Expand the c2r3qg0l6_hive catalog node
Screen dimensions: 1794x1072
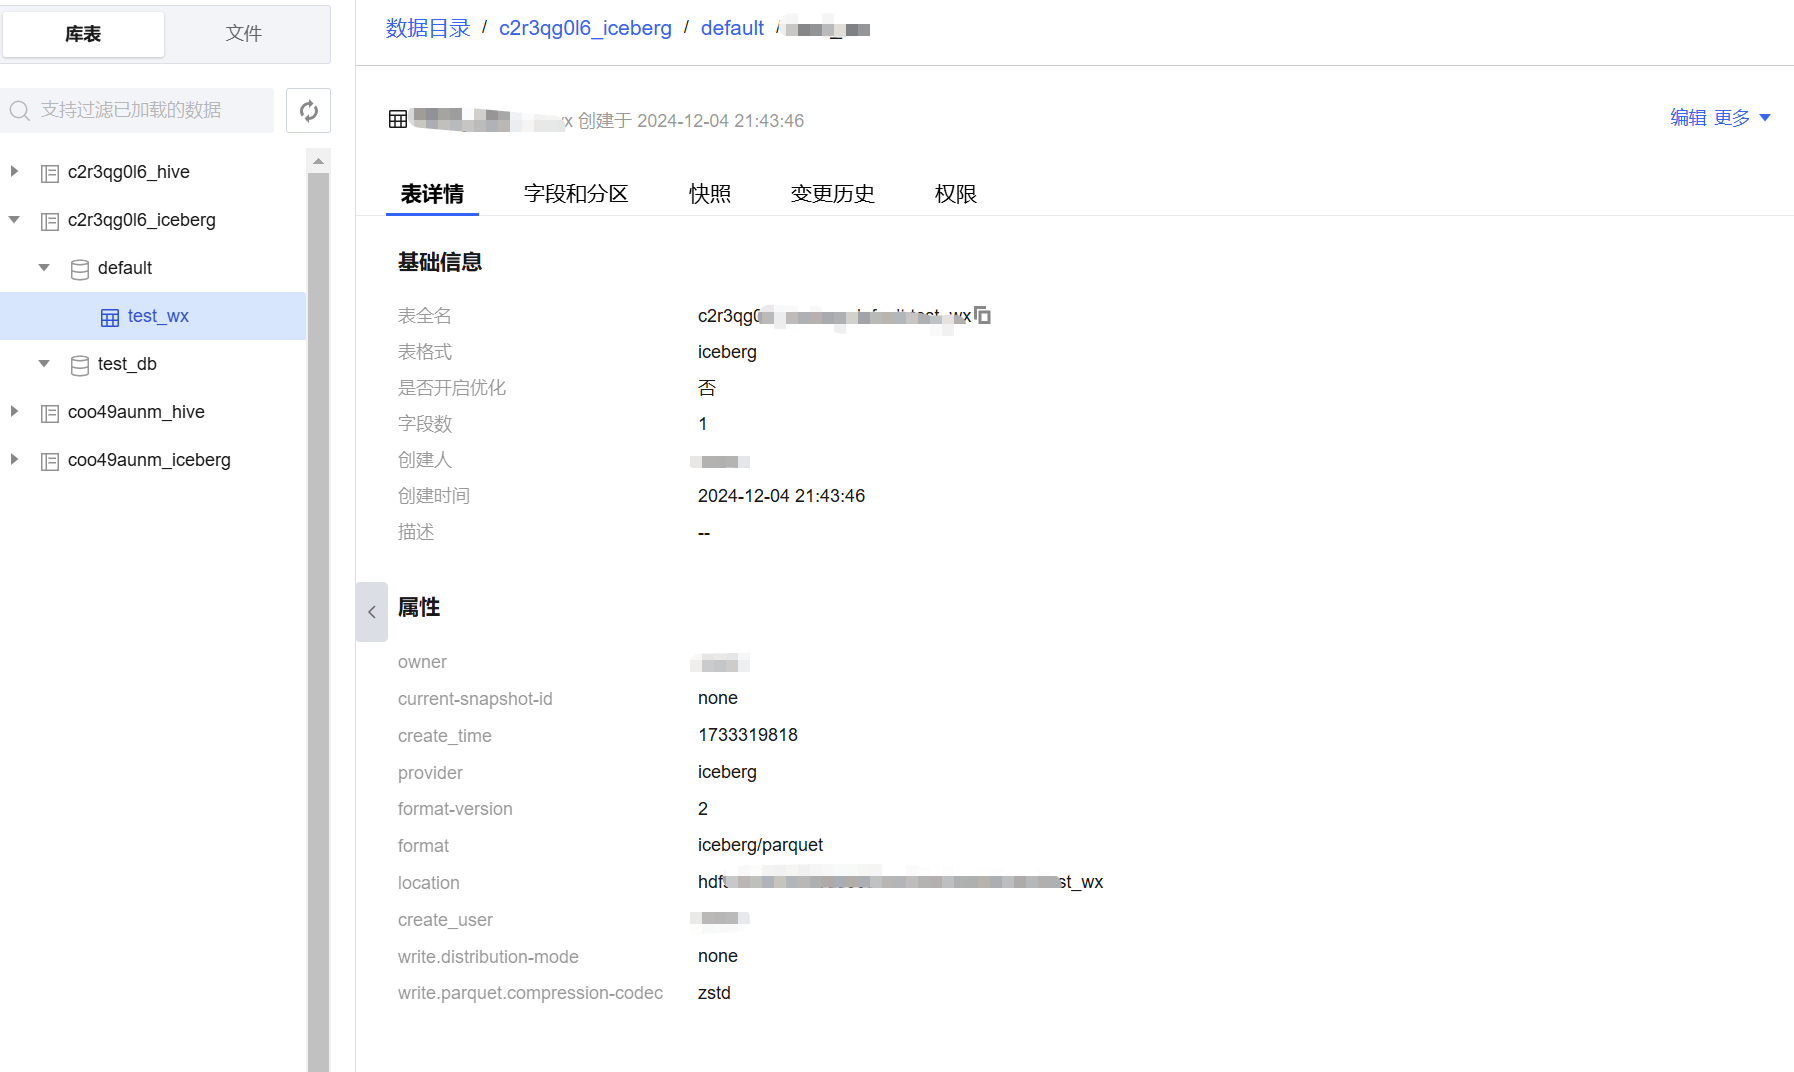click(14, 172)
